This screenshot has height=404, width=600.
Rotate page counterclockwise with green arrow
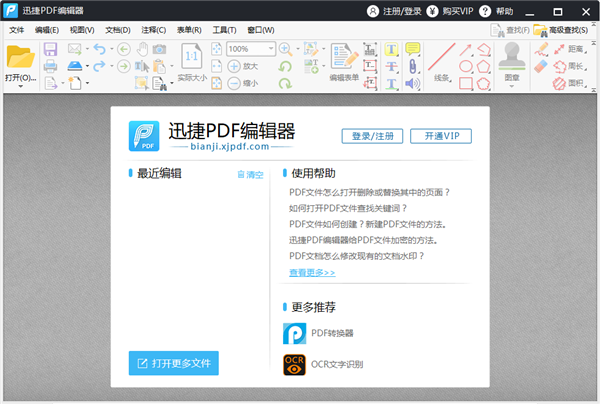285,66
